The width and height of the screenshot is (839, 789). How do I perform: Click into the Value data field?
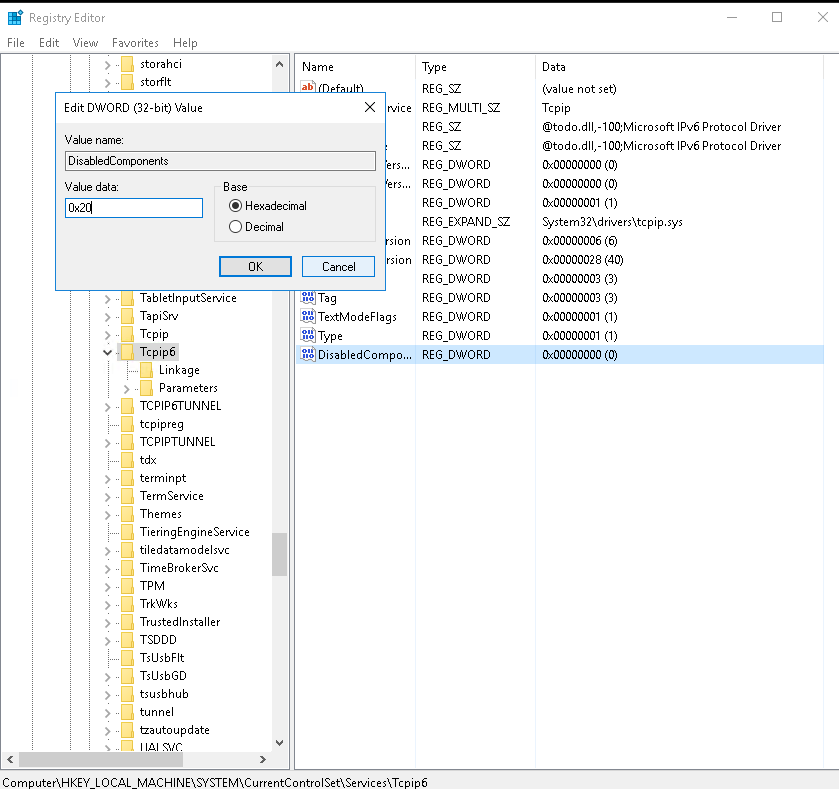click(134, 208)
